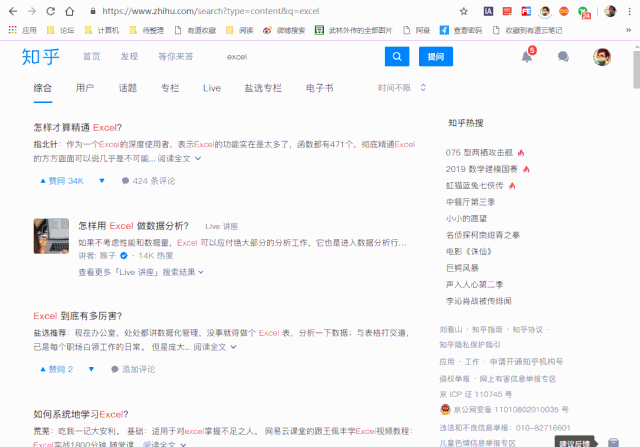Open the notifications bell icon

tap(526, 58)
